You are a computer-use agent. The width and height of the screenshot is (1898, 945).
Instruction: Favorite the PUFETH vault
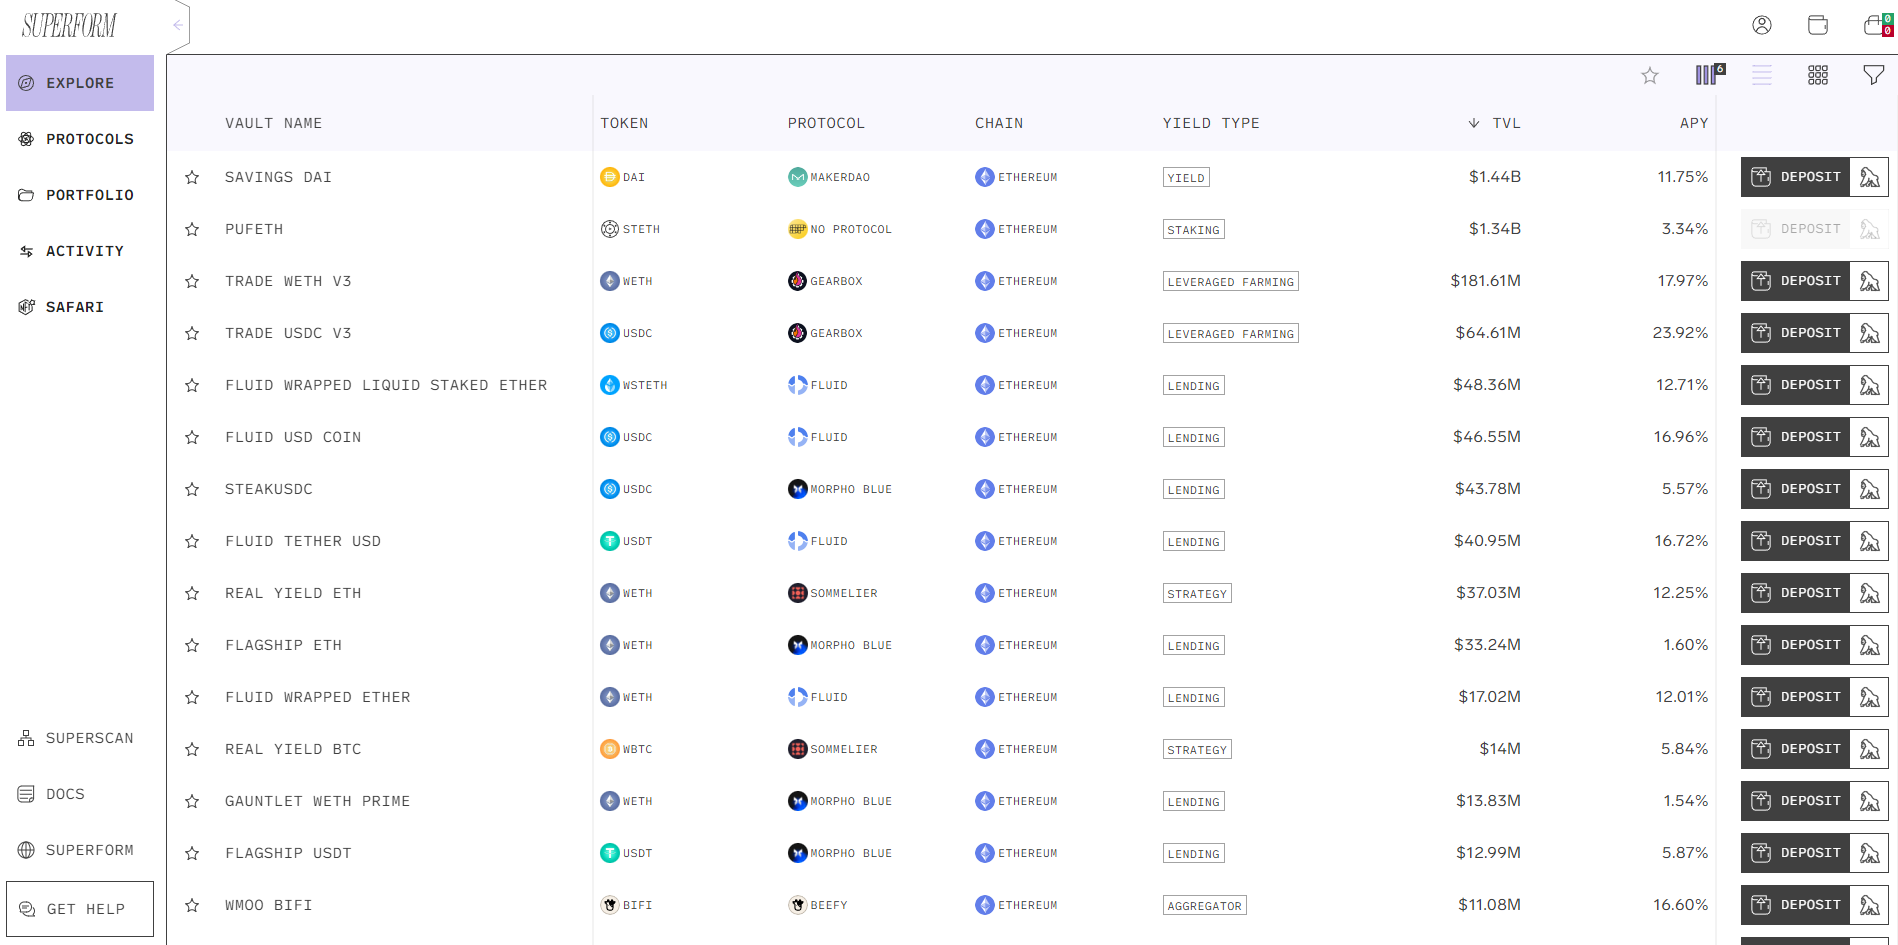(x=192, y=229)
